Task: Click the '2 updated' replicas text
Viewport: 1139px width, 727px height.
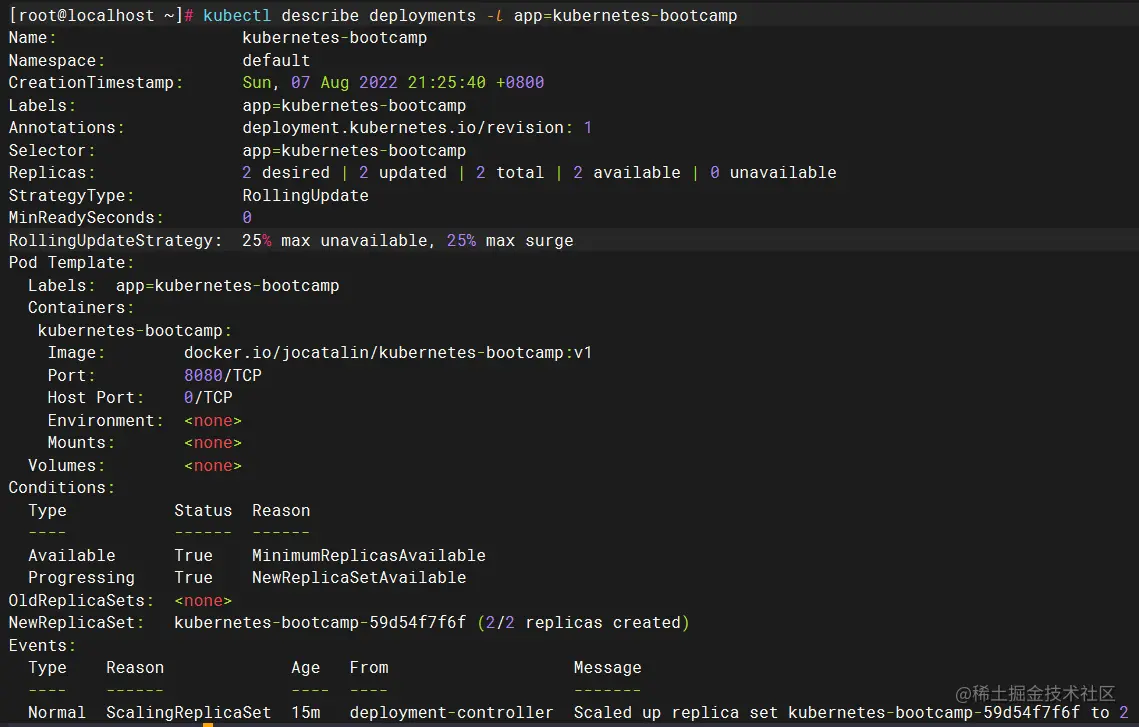Action: coord(402,173)
